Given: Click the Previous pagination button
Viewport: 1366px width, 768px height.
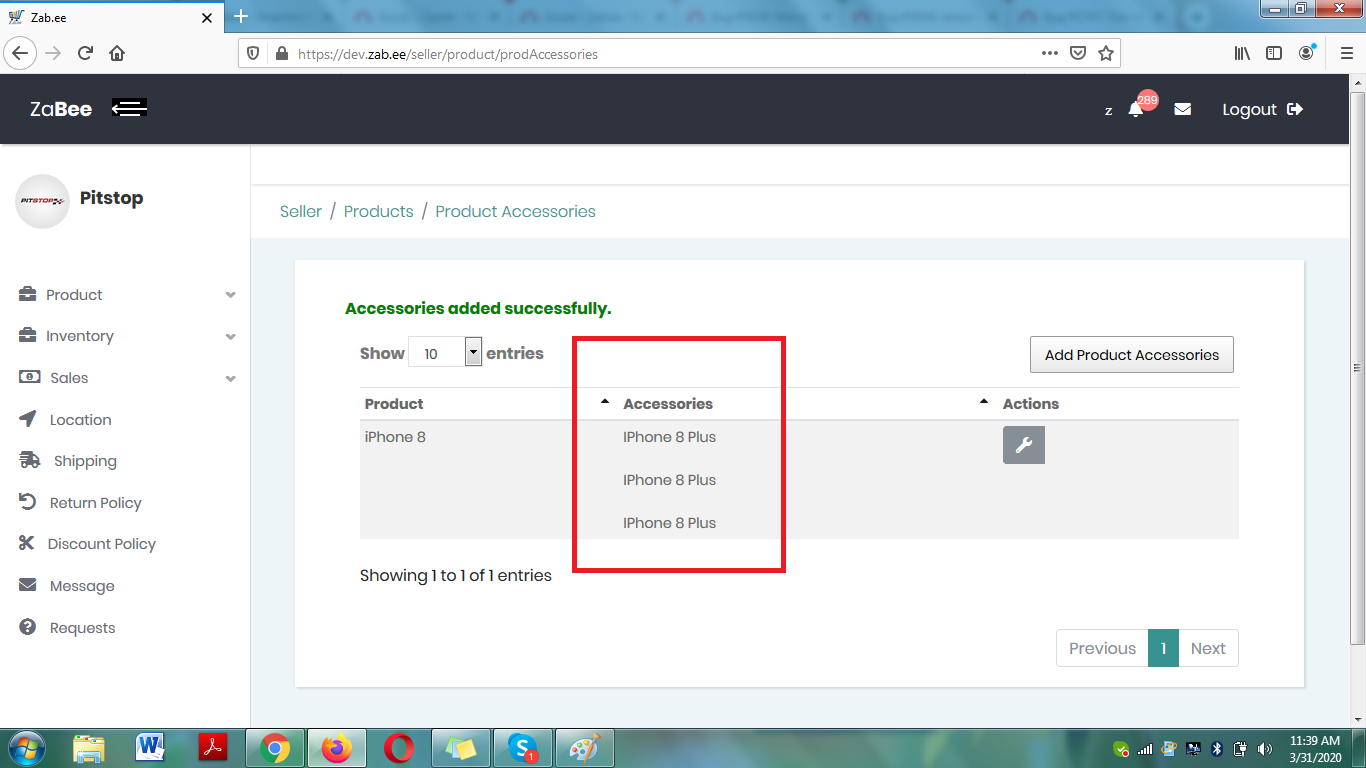Looking at the screenshot, I should (1102, 648).
